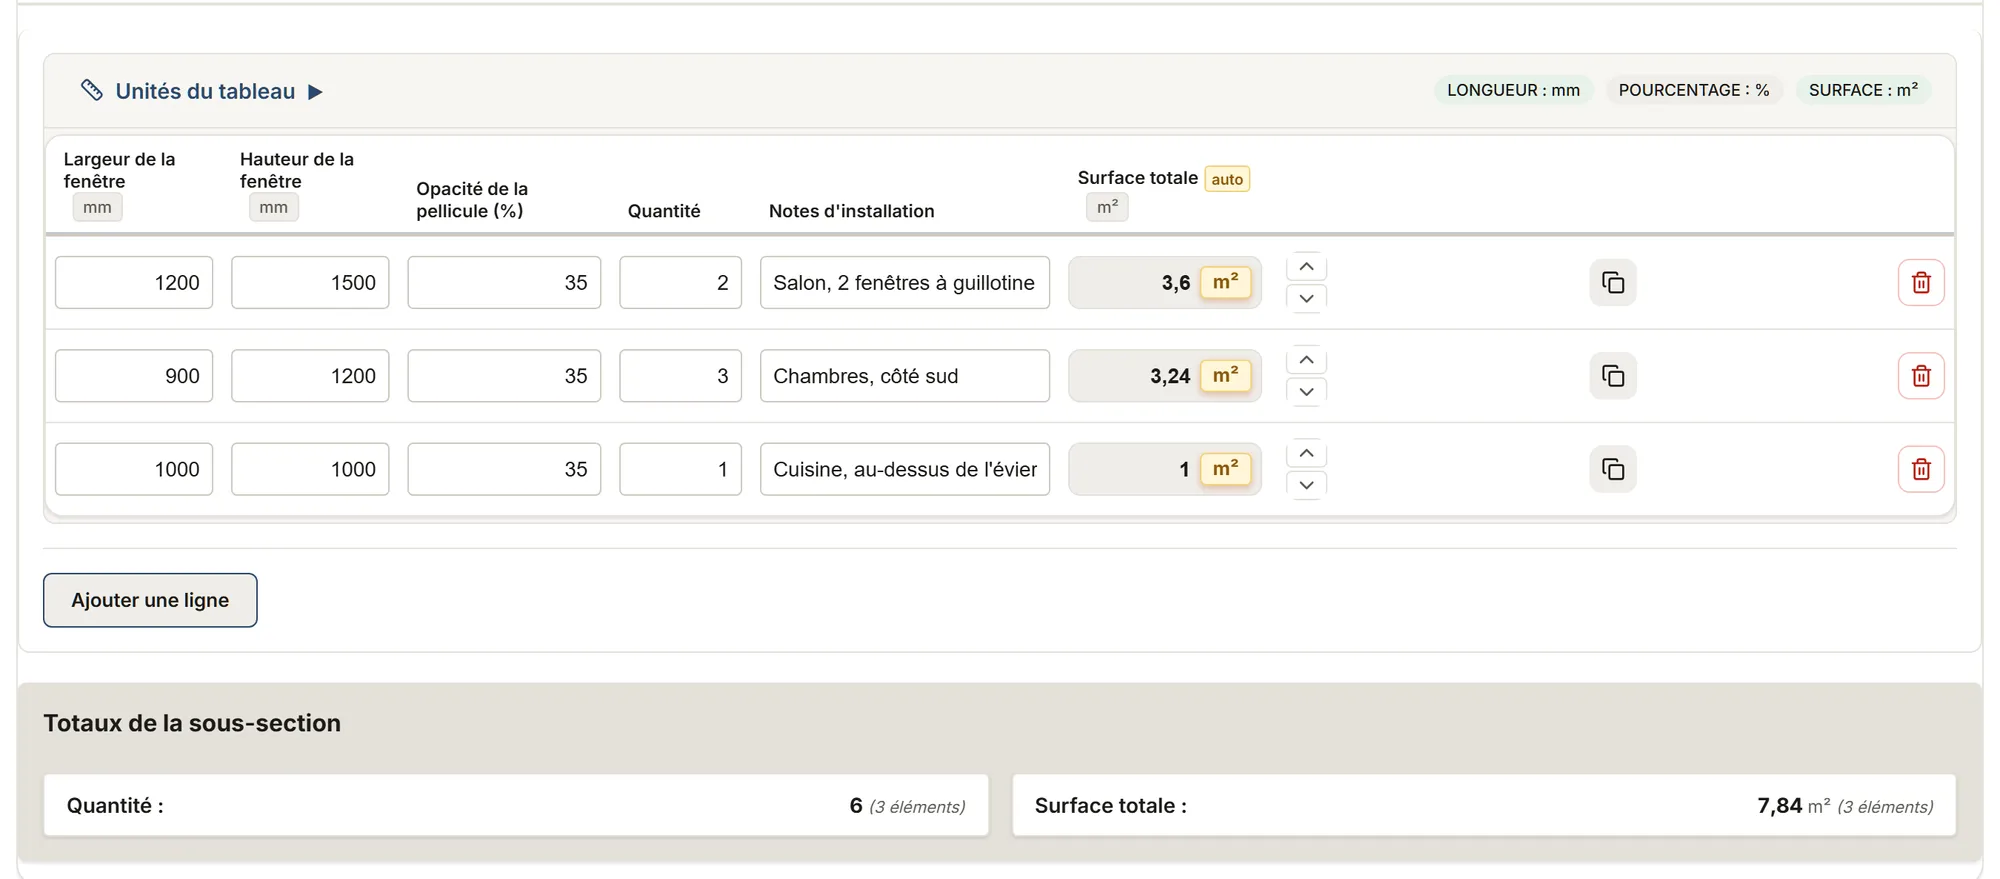Edit width field showing 1200
2000x879 pixels.
coord(134,283)
